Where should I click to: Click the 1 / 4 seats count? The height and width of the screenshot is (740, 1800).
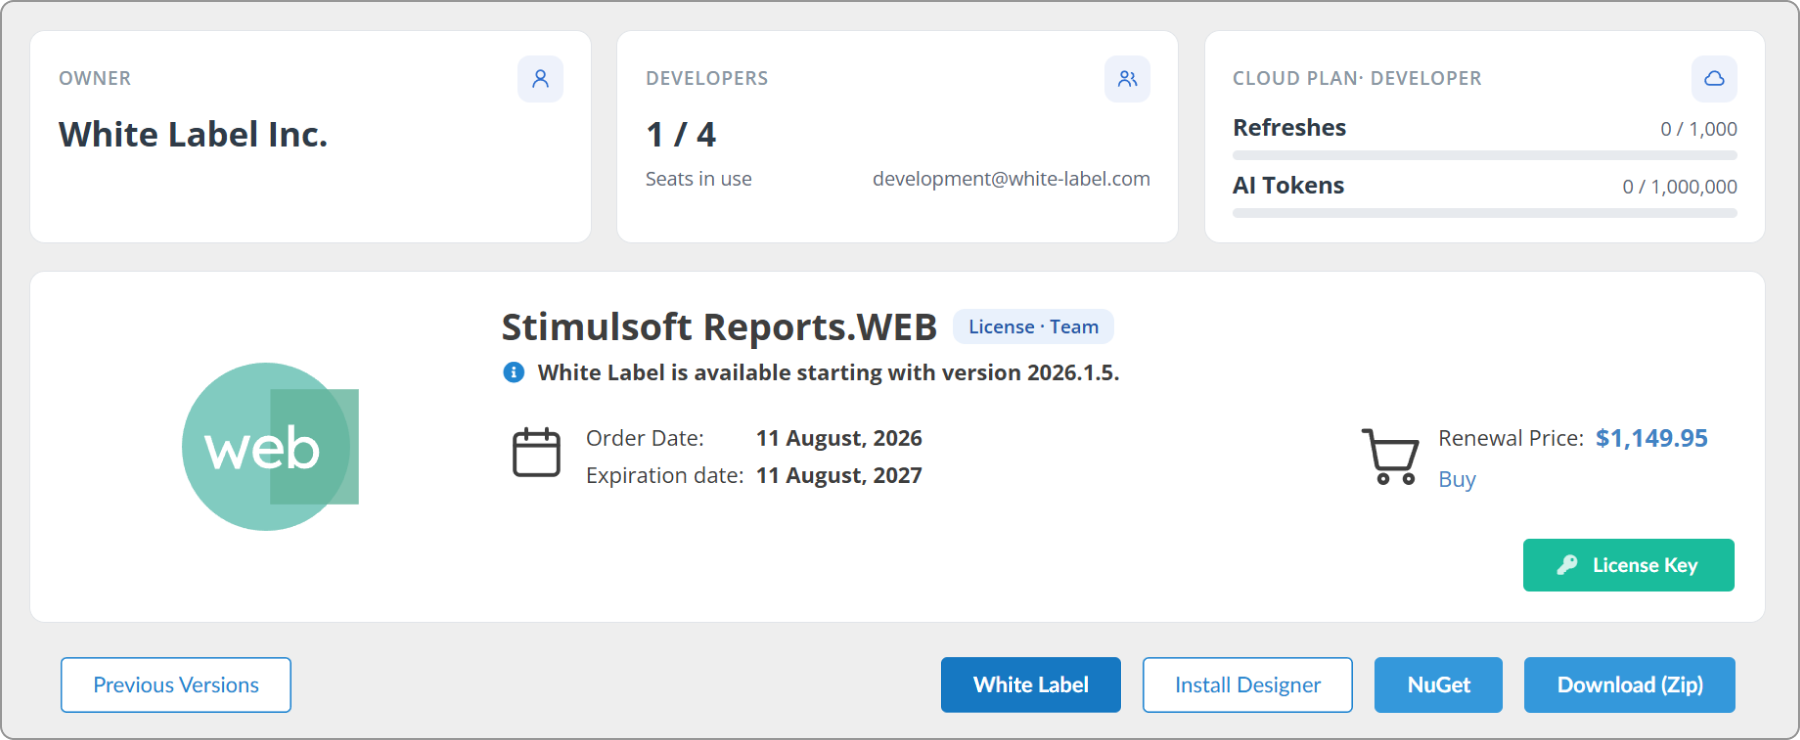pos(681,135)
